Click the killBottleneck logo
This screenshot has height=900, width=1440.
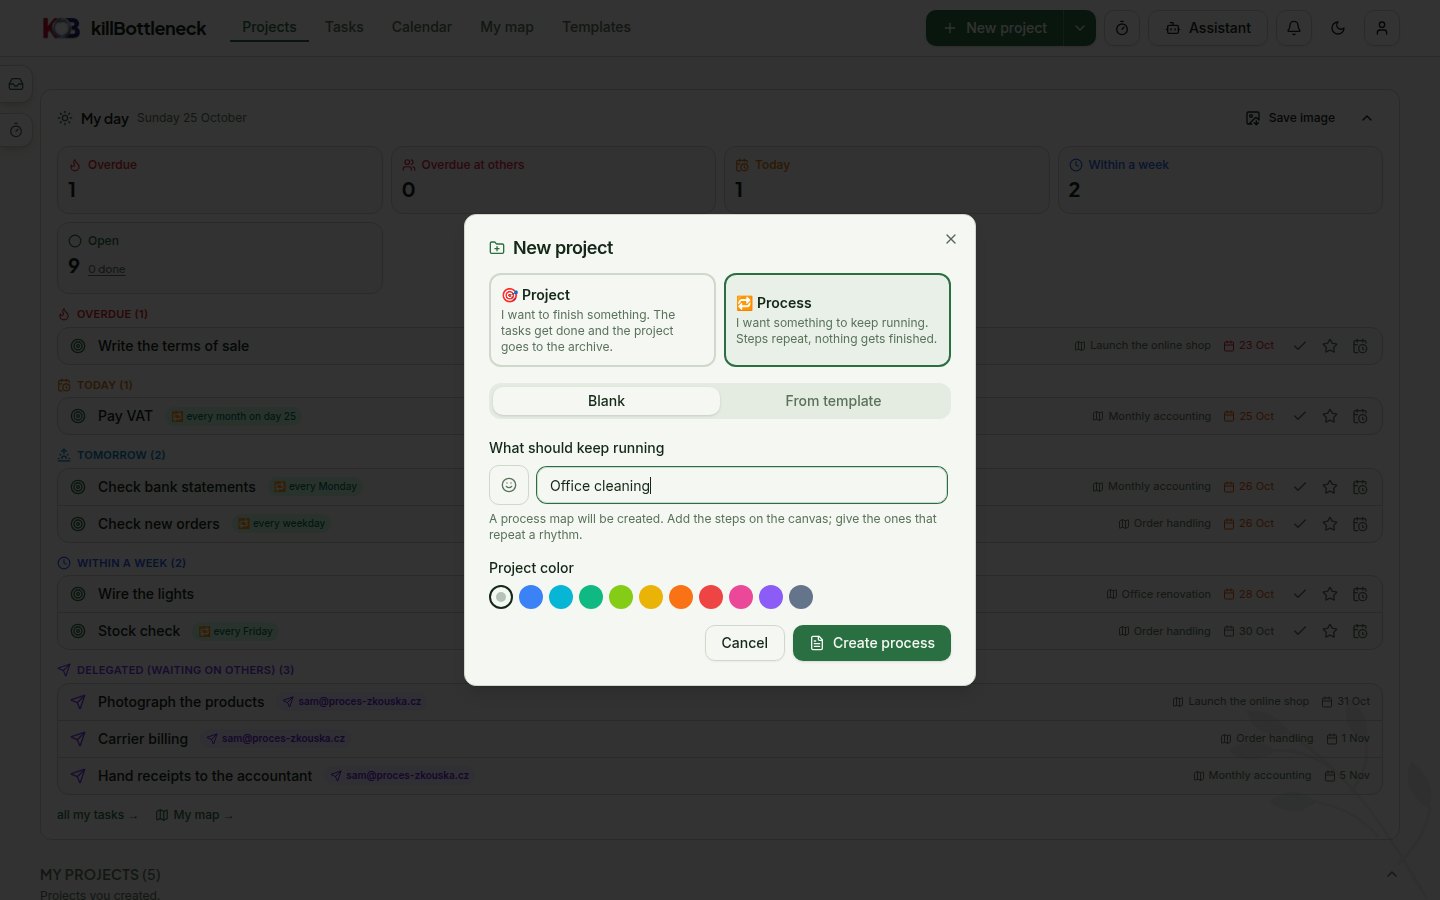(124, 28)
